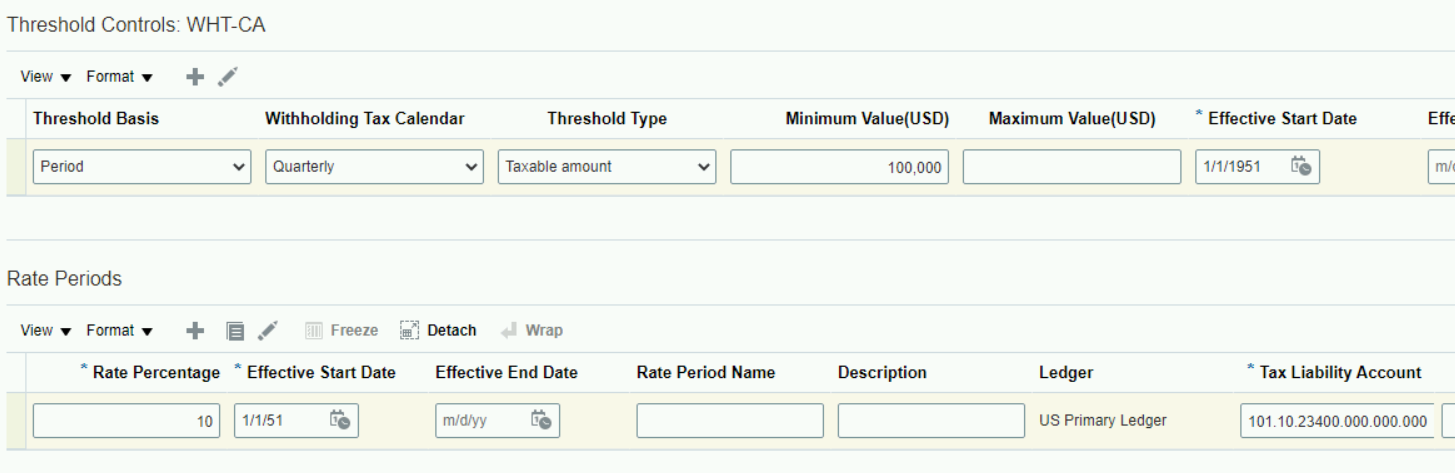Click the edit pencil in Rate Periods
The height and width of the screenshot is (473, 1455).
click(267, 331)
